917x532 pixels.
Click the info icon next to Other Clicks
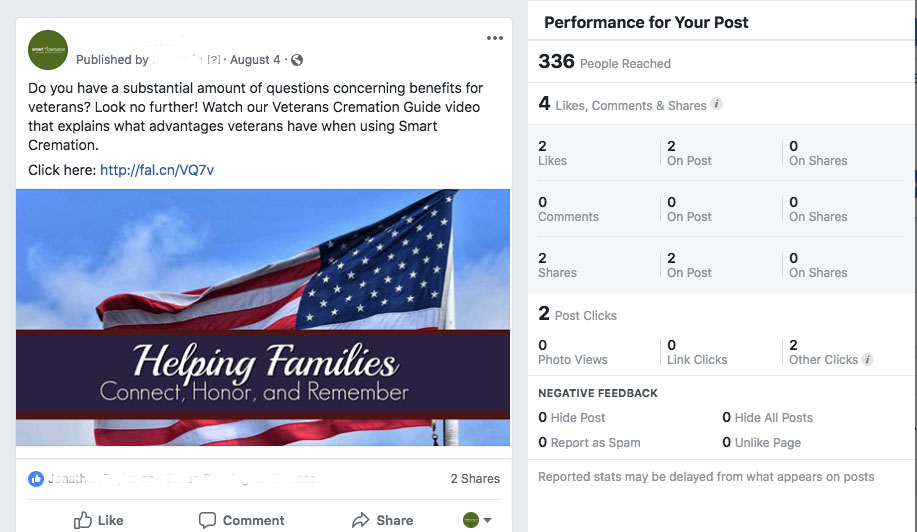click(867, 360)
